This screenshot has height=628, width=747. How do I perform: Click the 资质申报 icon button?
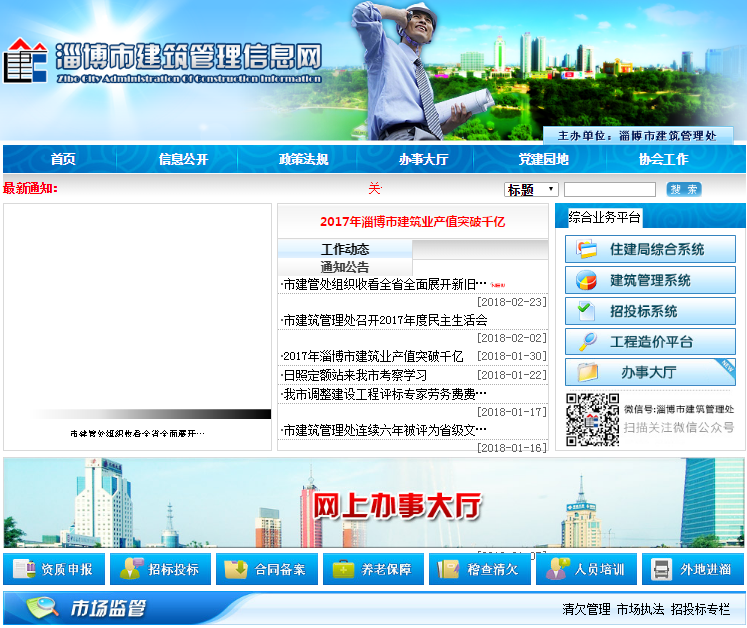[x=24, y=569]
